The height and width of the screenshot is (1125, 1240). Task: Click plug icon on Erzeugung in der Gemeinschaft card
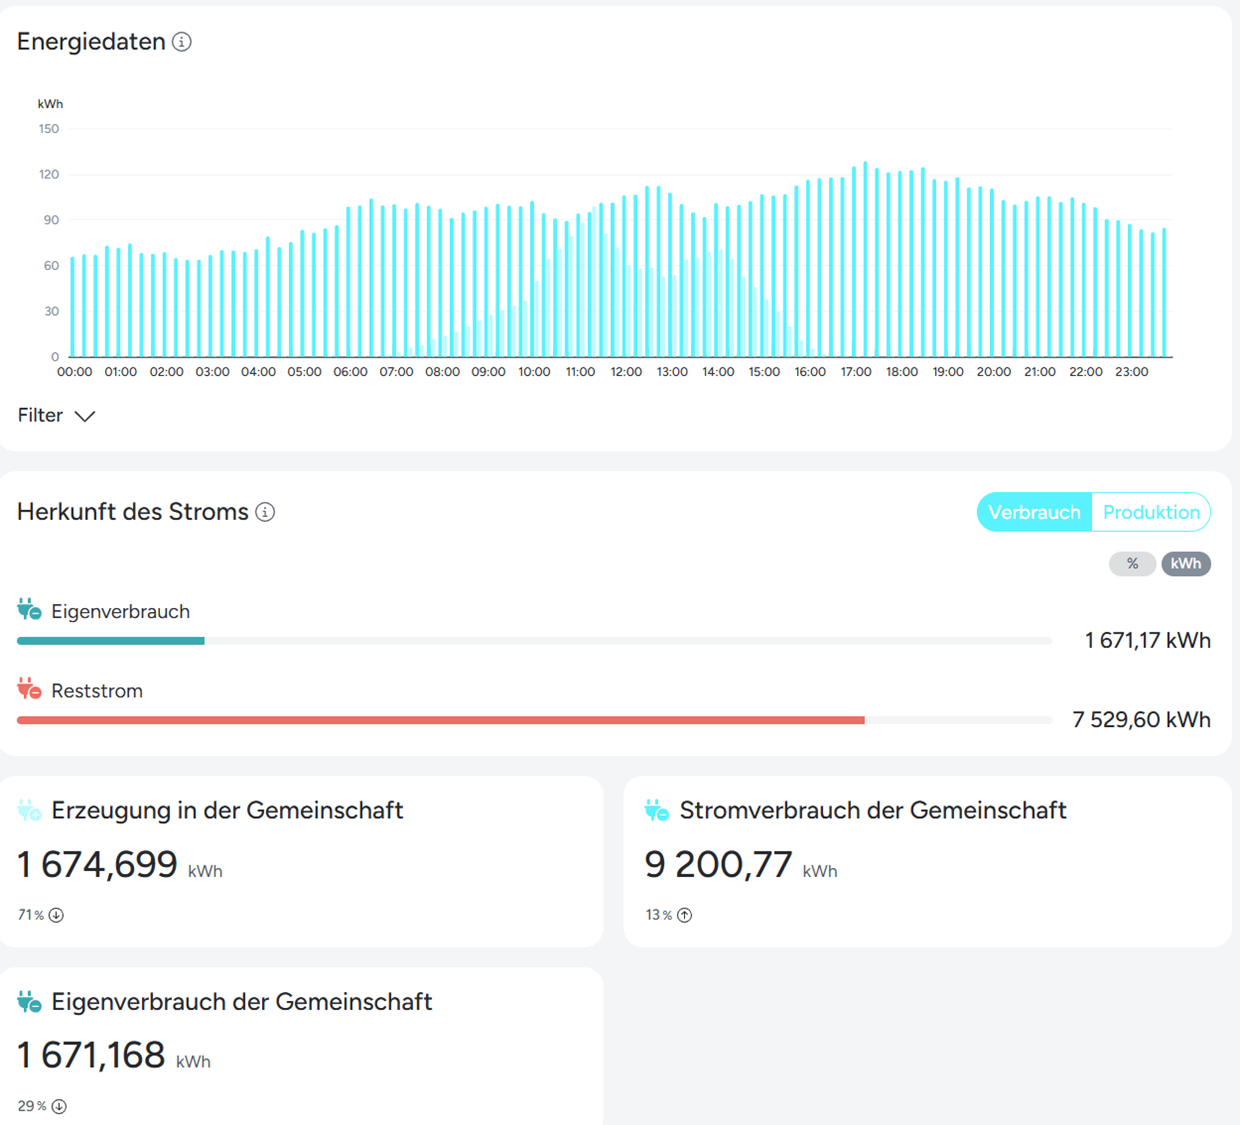point(29,810)
